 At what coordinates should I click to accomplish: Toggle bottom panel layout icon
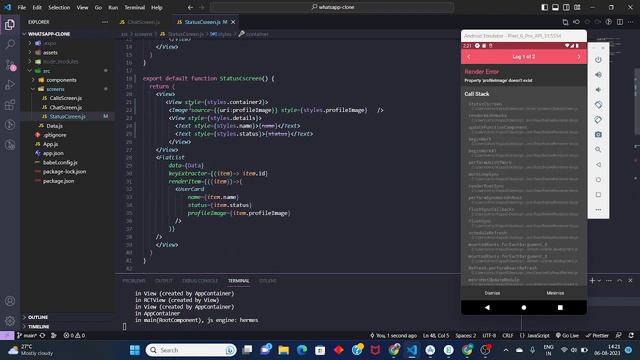coord(556,7)
